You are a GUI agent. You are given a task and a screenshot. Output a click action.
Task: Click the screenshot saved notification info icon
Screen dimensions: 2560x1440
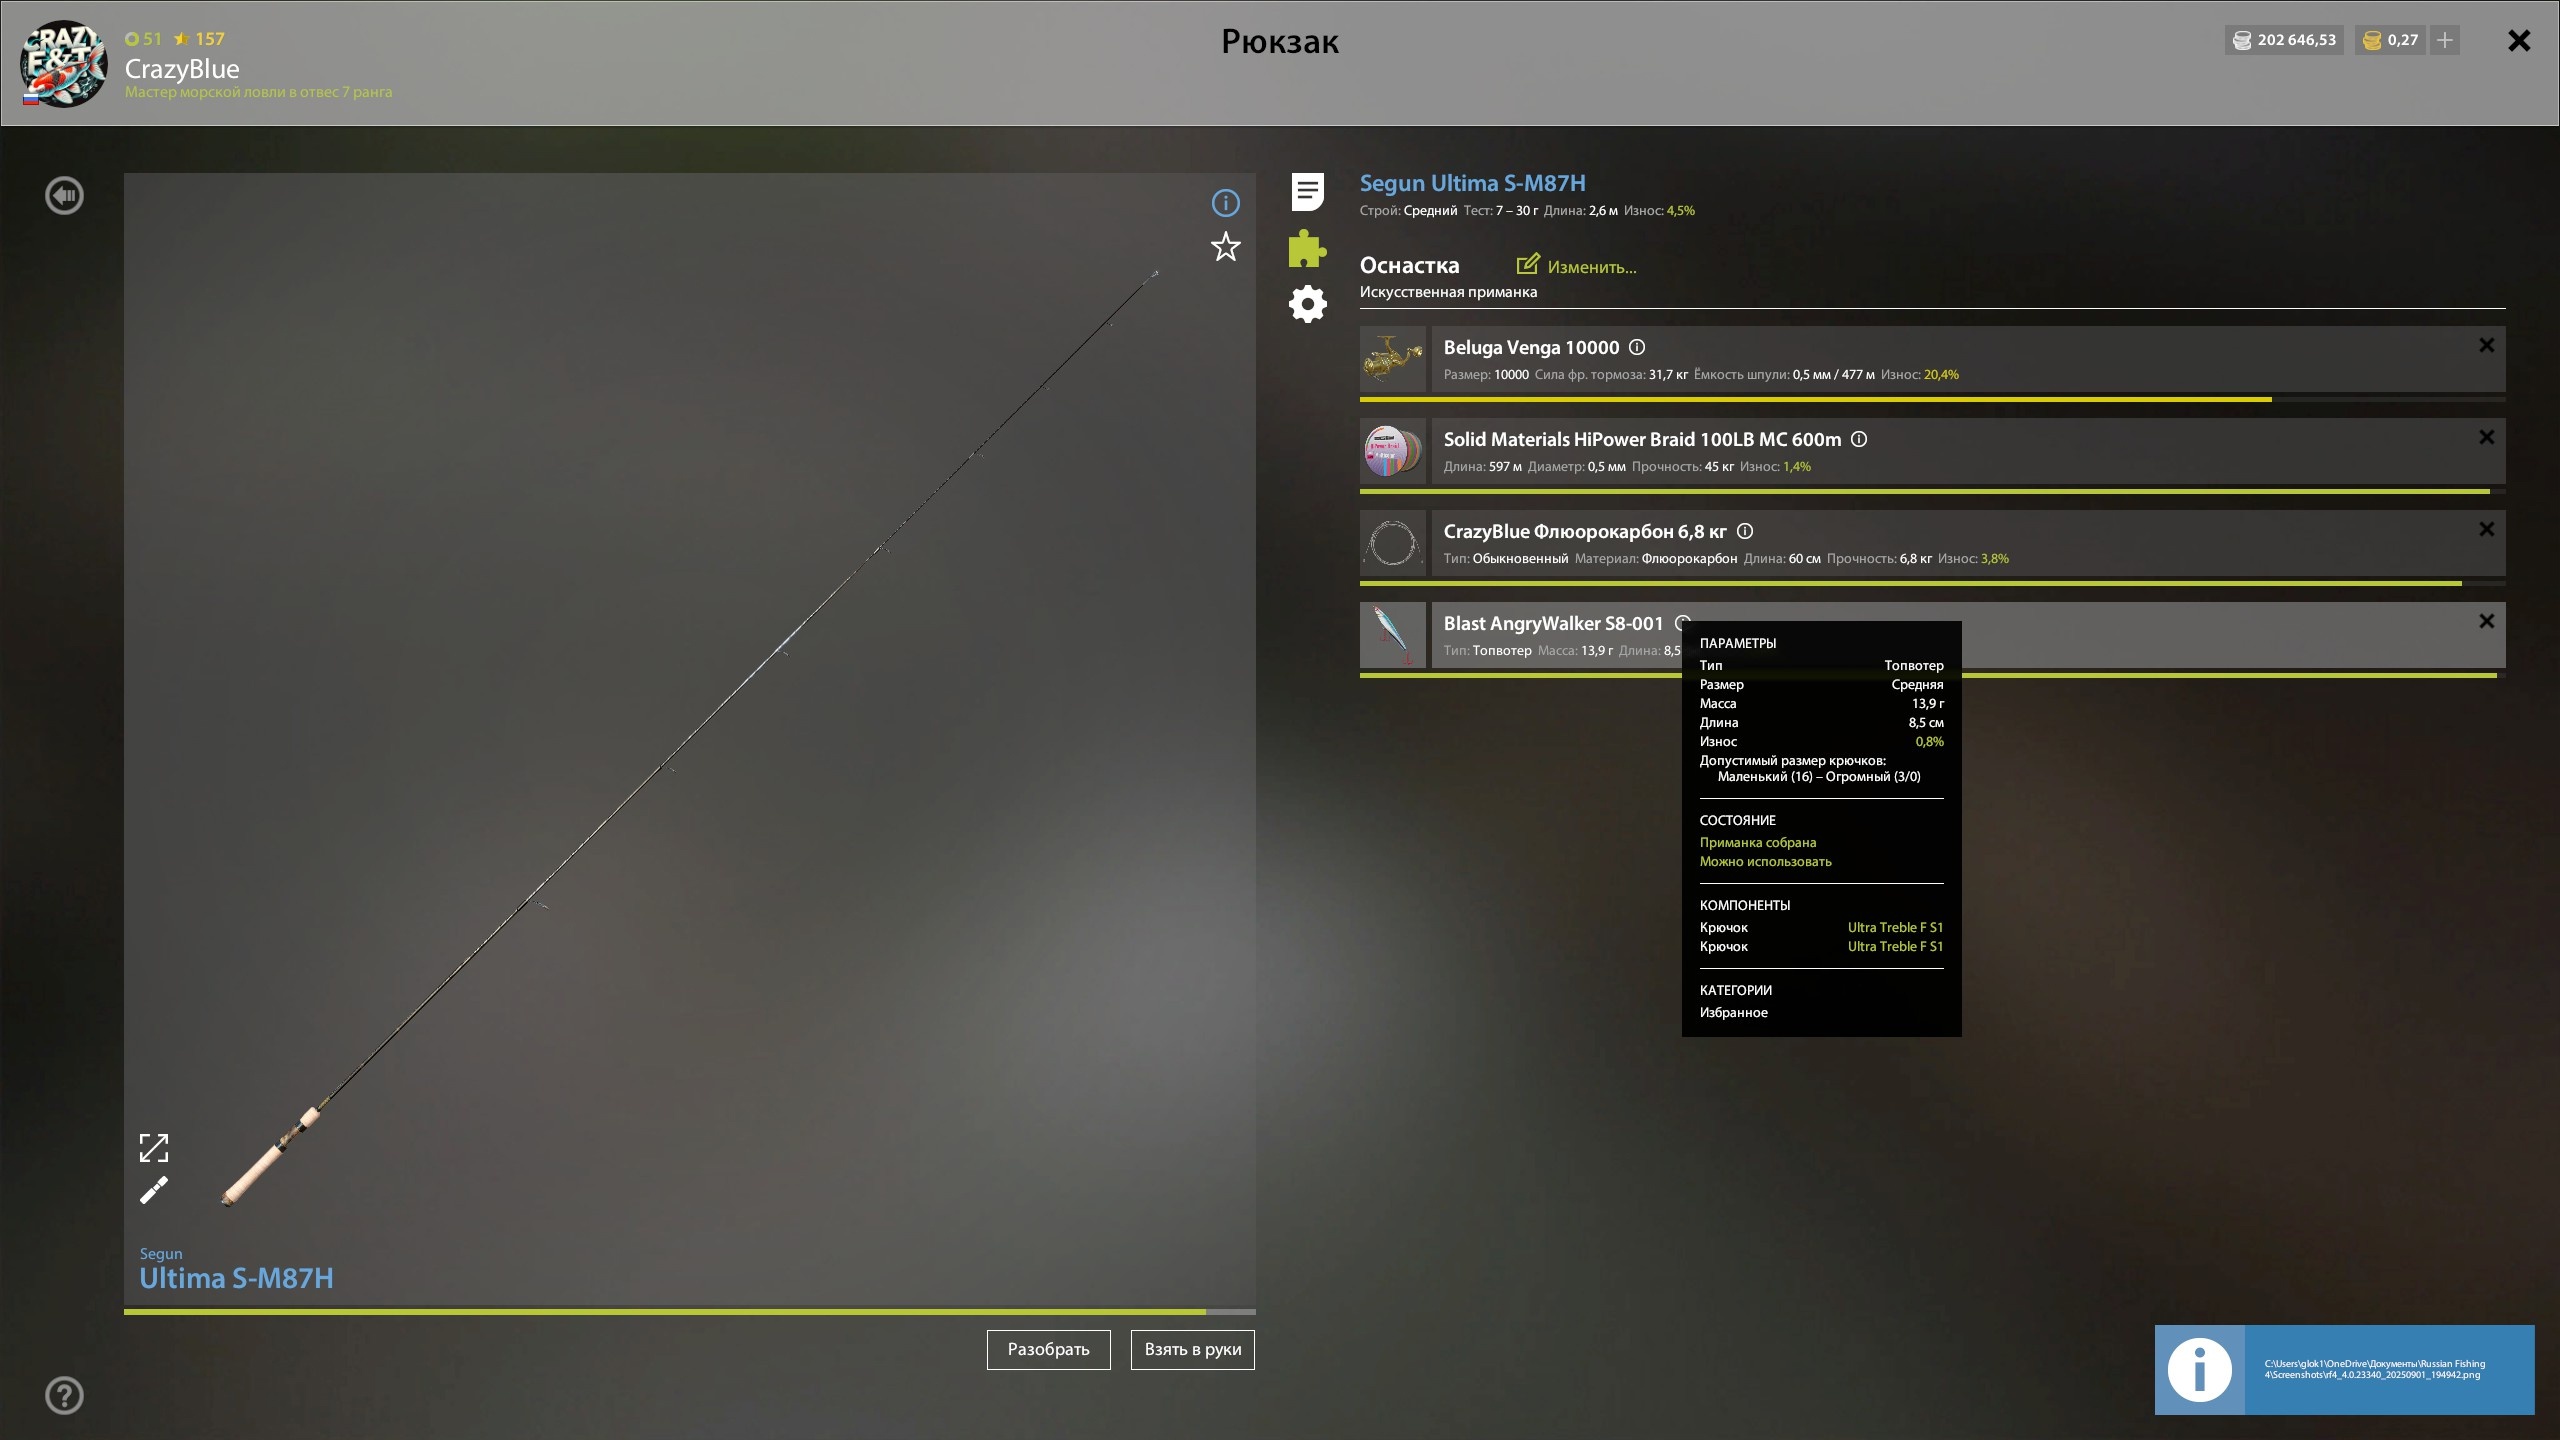2199,1369
